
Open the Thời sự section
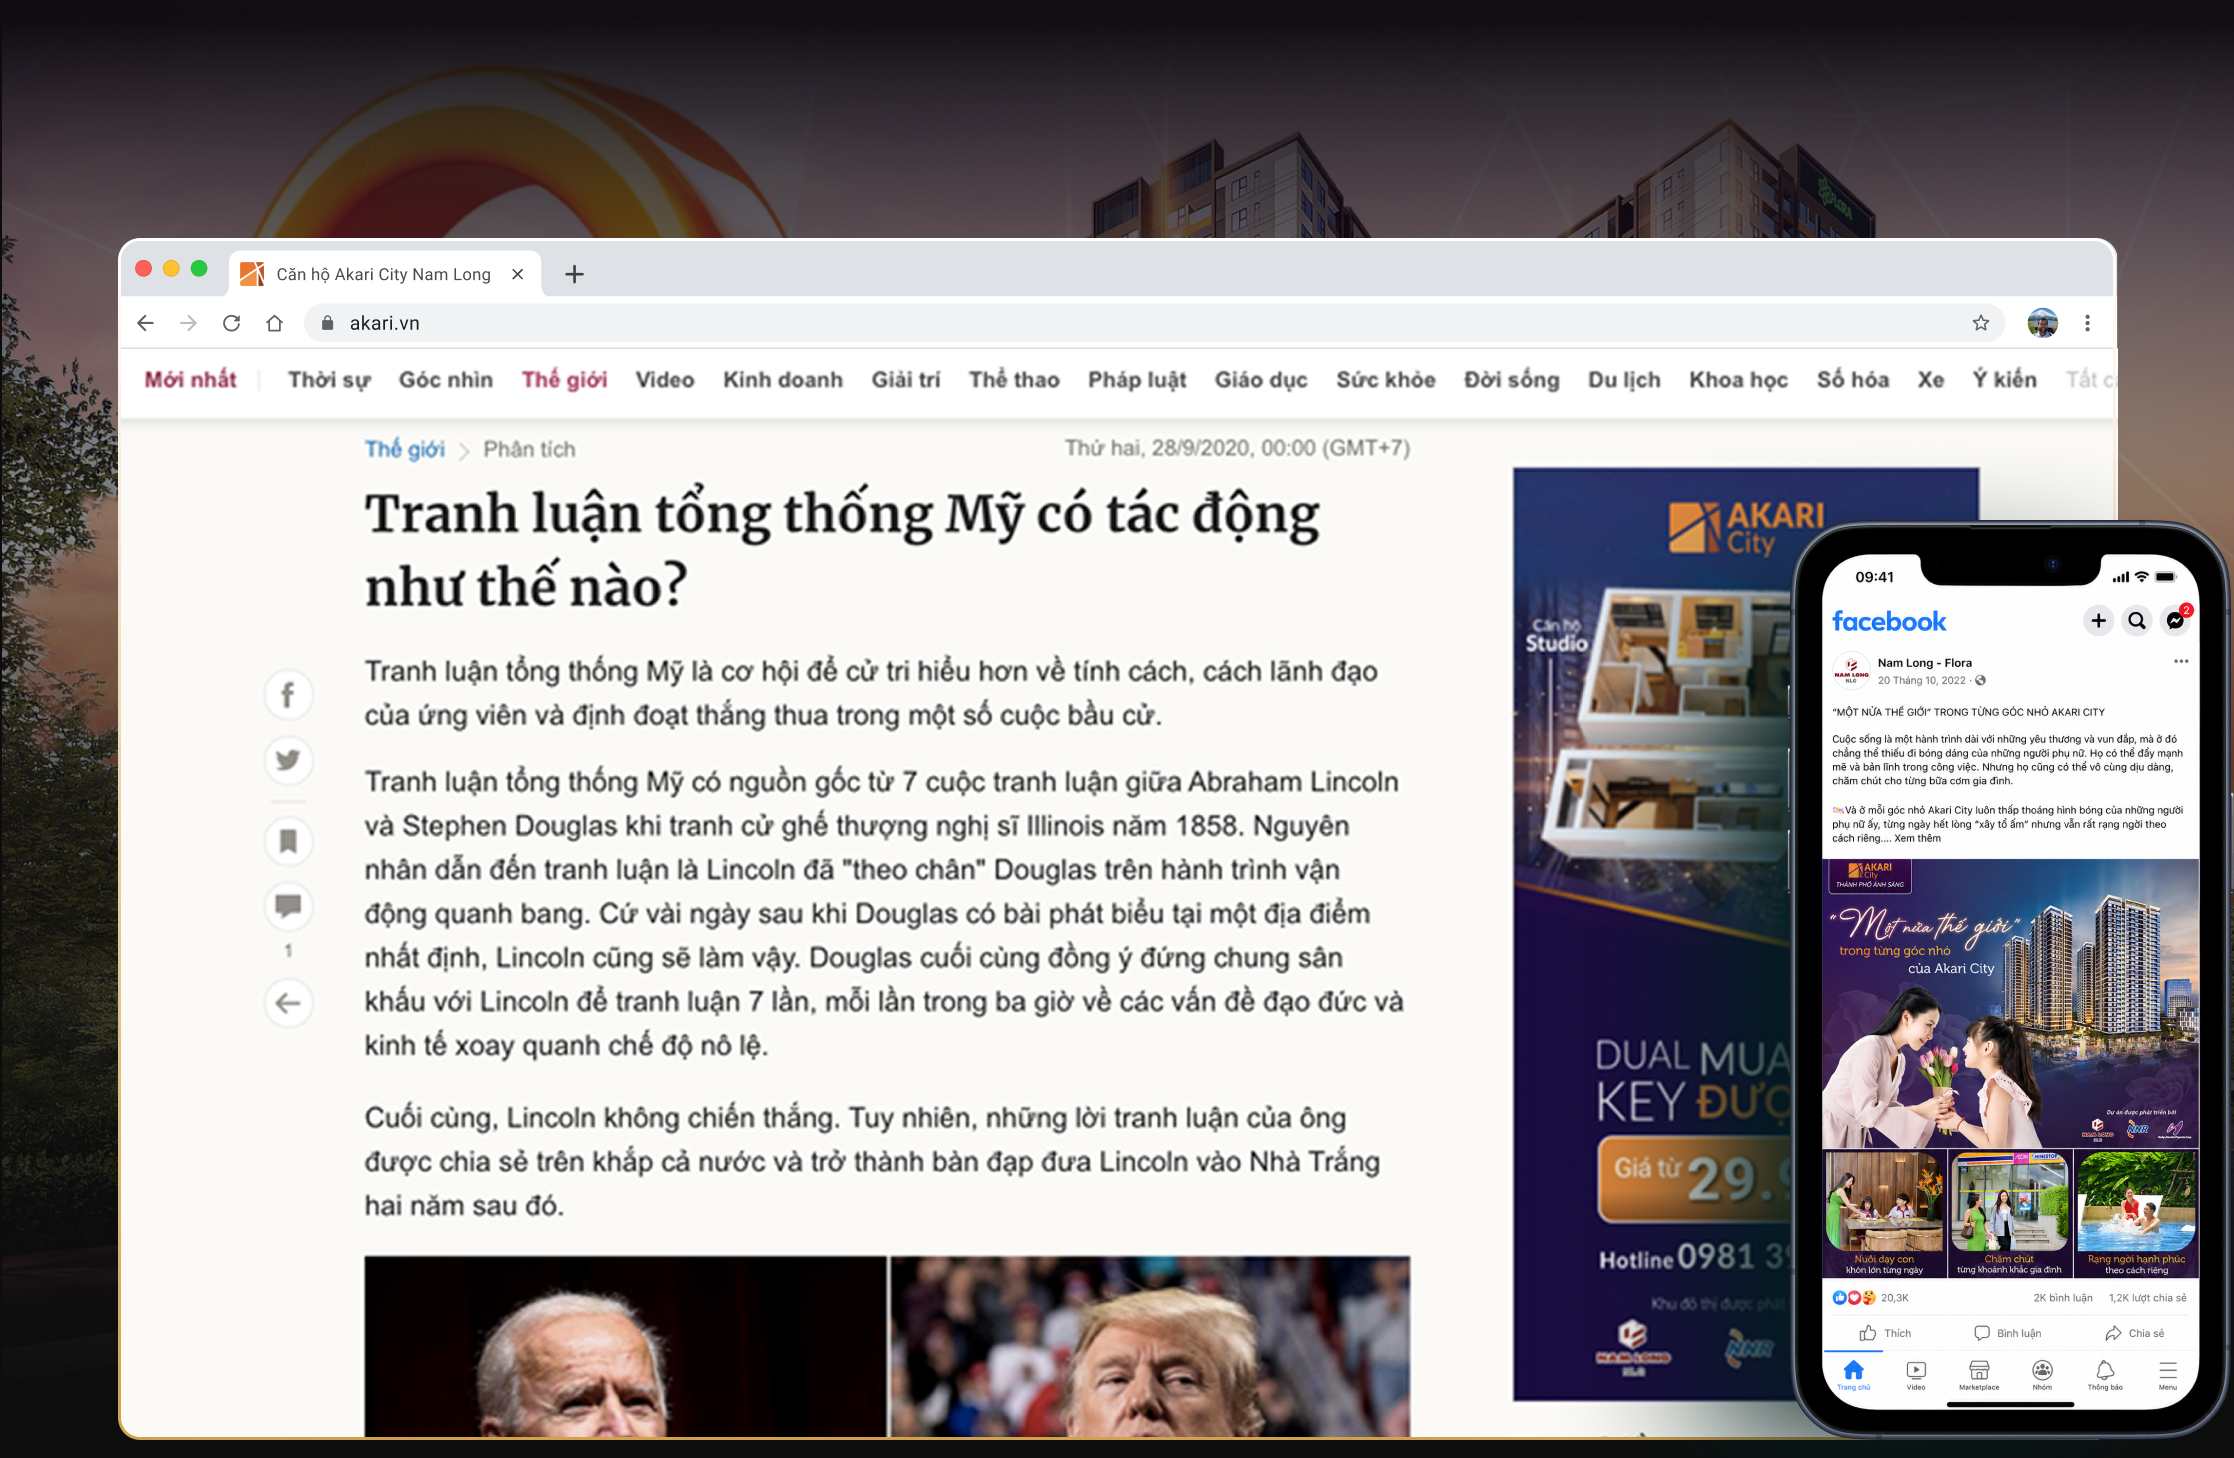pos(329,380)
